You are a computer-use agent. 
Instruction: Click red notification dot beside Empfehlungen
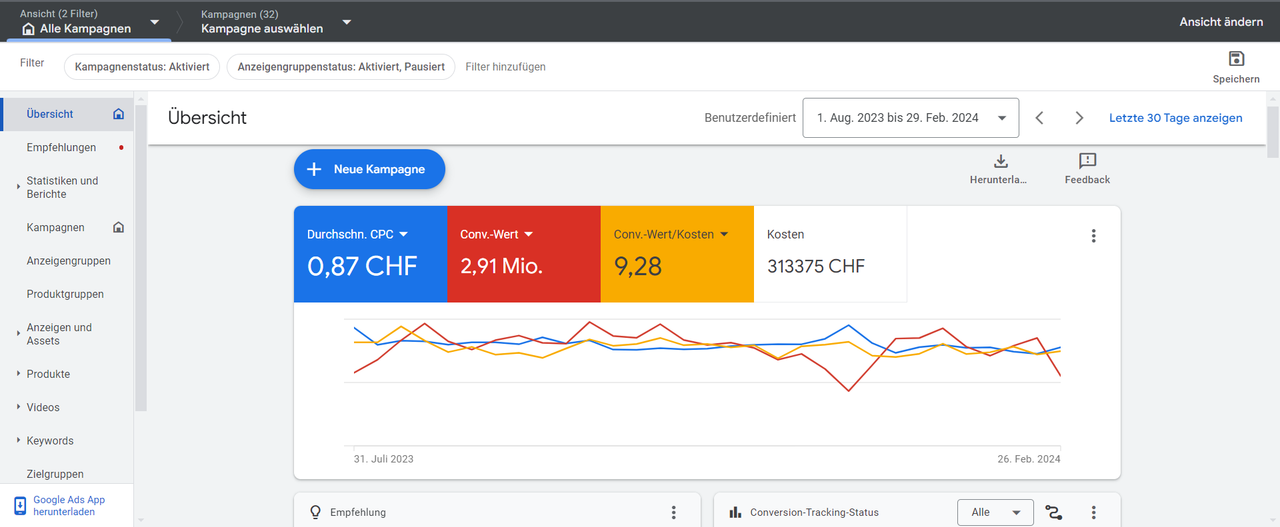click(x=121, y=148)
